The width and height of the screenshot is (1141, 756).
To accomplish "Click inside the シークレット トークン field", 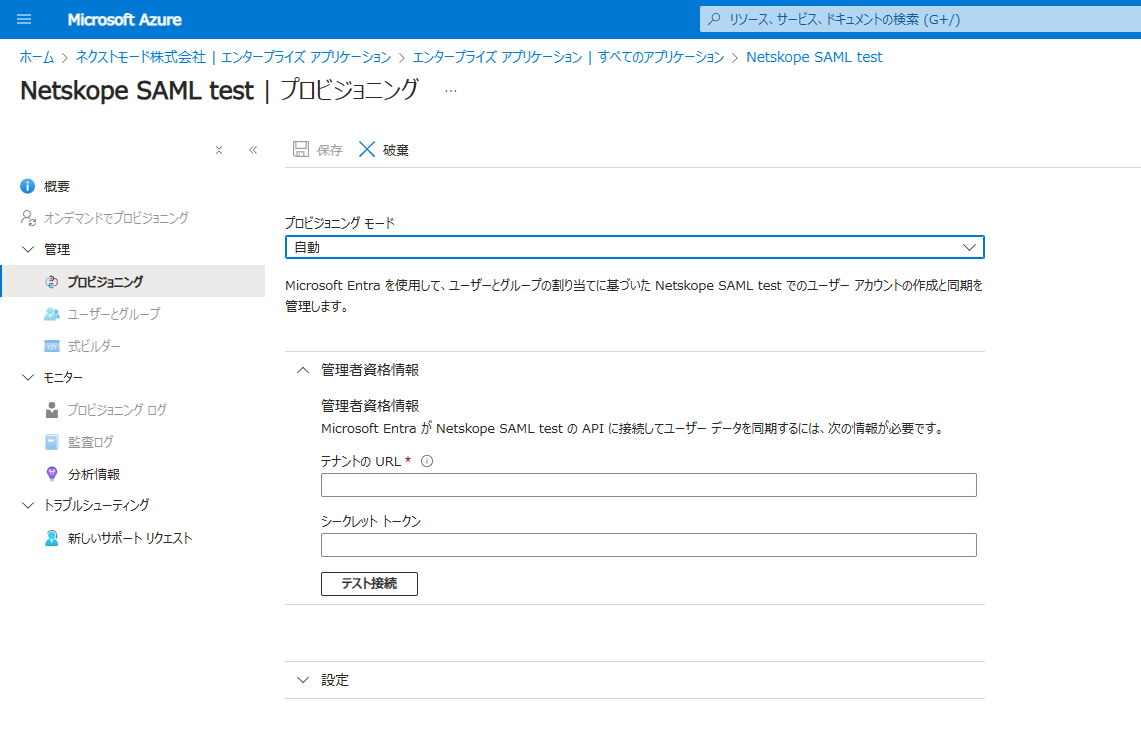I will click(648, 544).
